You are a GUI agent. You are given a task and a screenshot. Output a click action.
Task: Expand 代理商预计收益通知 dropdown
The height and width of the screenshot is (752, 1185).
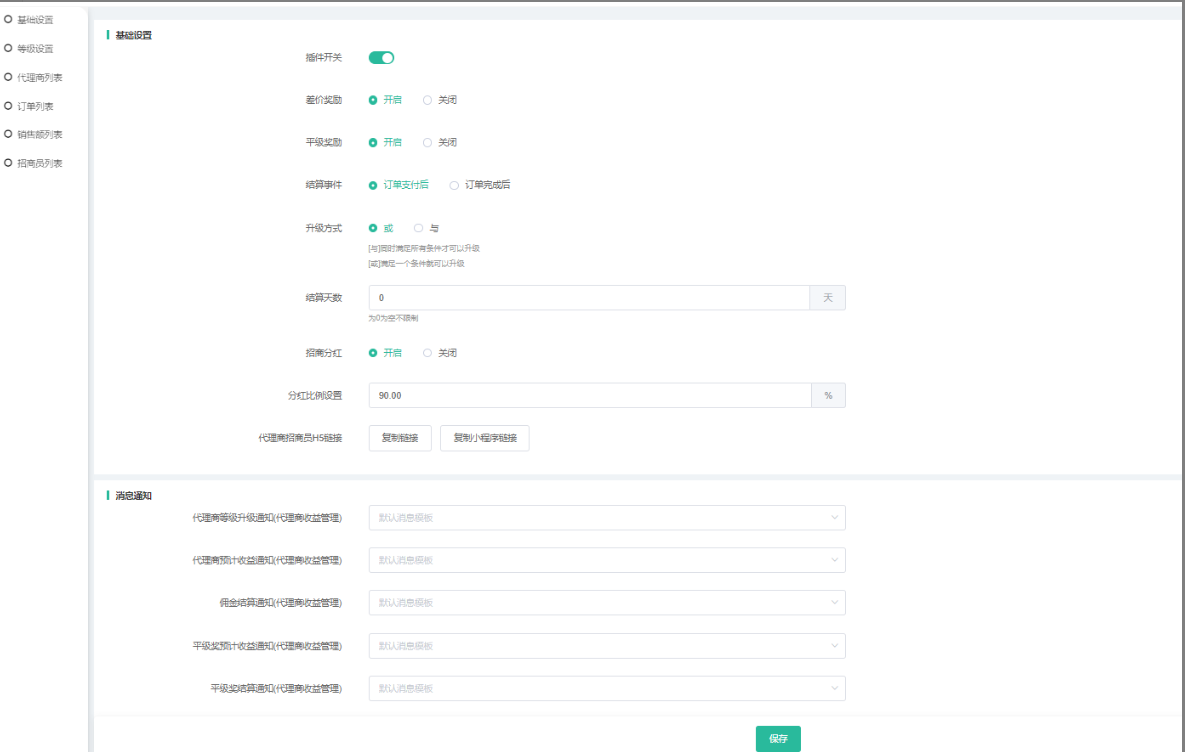point(606,560)
